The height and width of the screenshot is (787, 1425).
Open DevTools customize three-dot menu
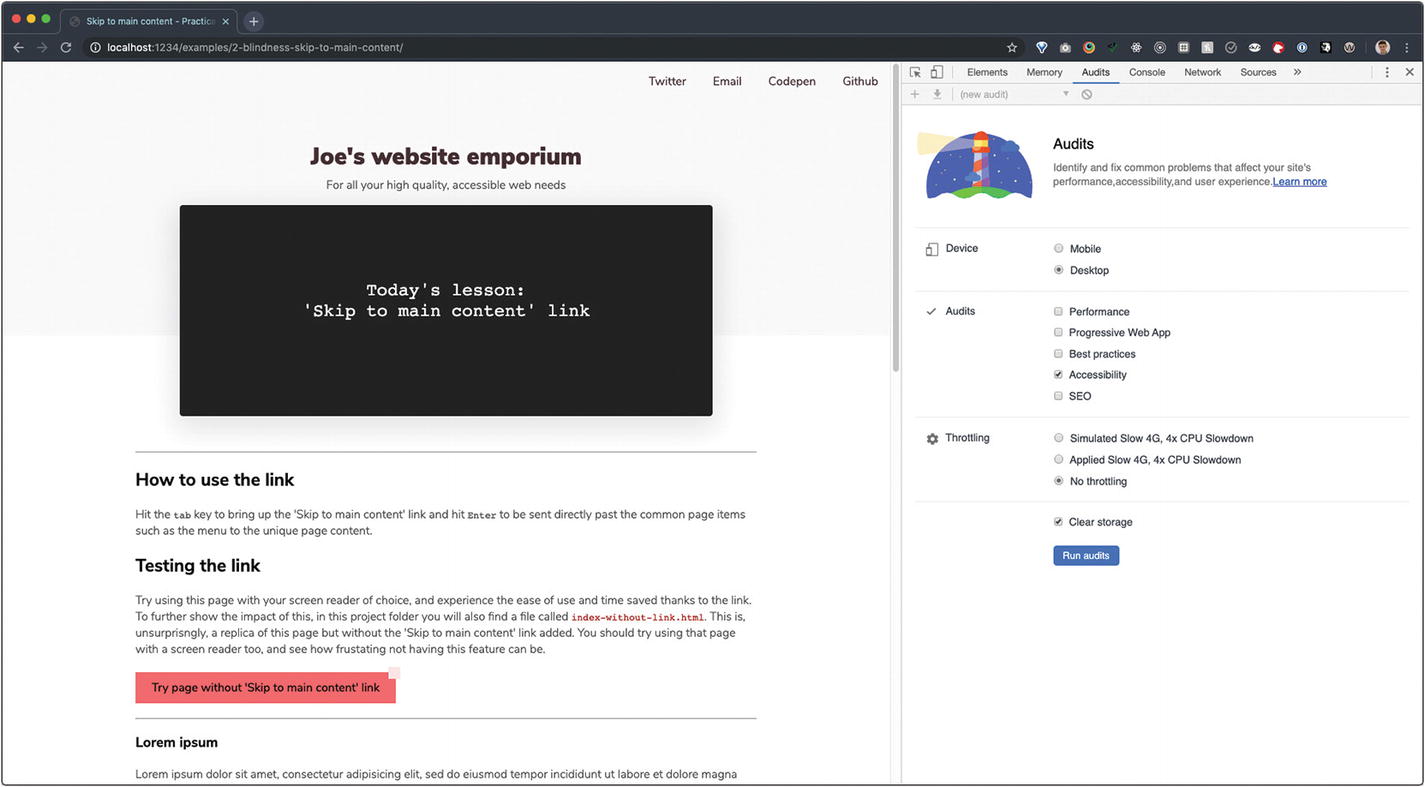(1387, 72)
